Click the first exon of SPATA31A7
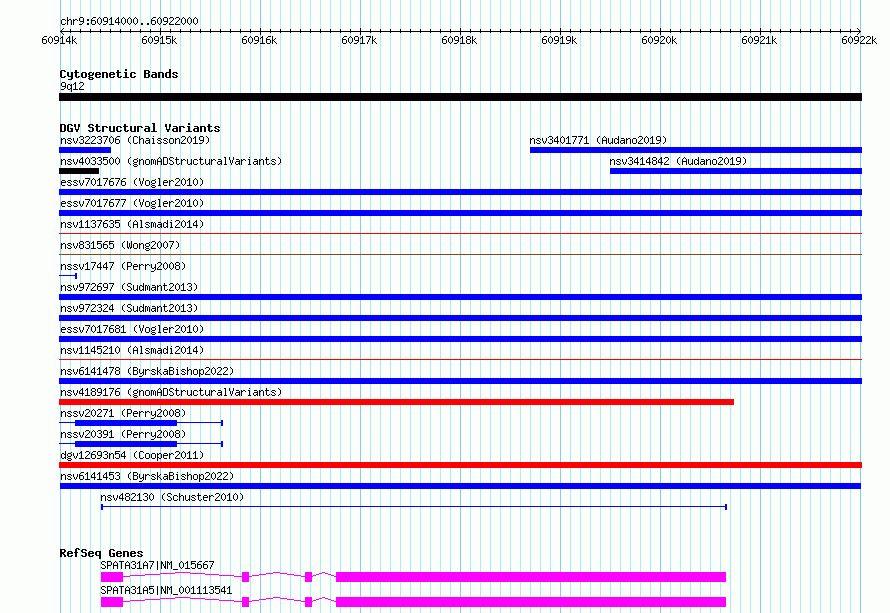This screenshot has height=613, width=890. tap(112, 577)
